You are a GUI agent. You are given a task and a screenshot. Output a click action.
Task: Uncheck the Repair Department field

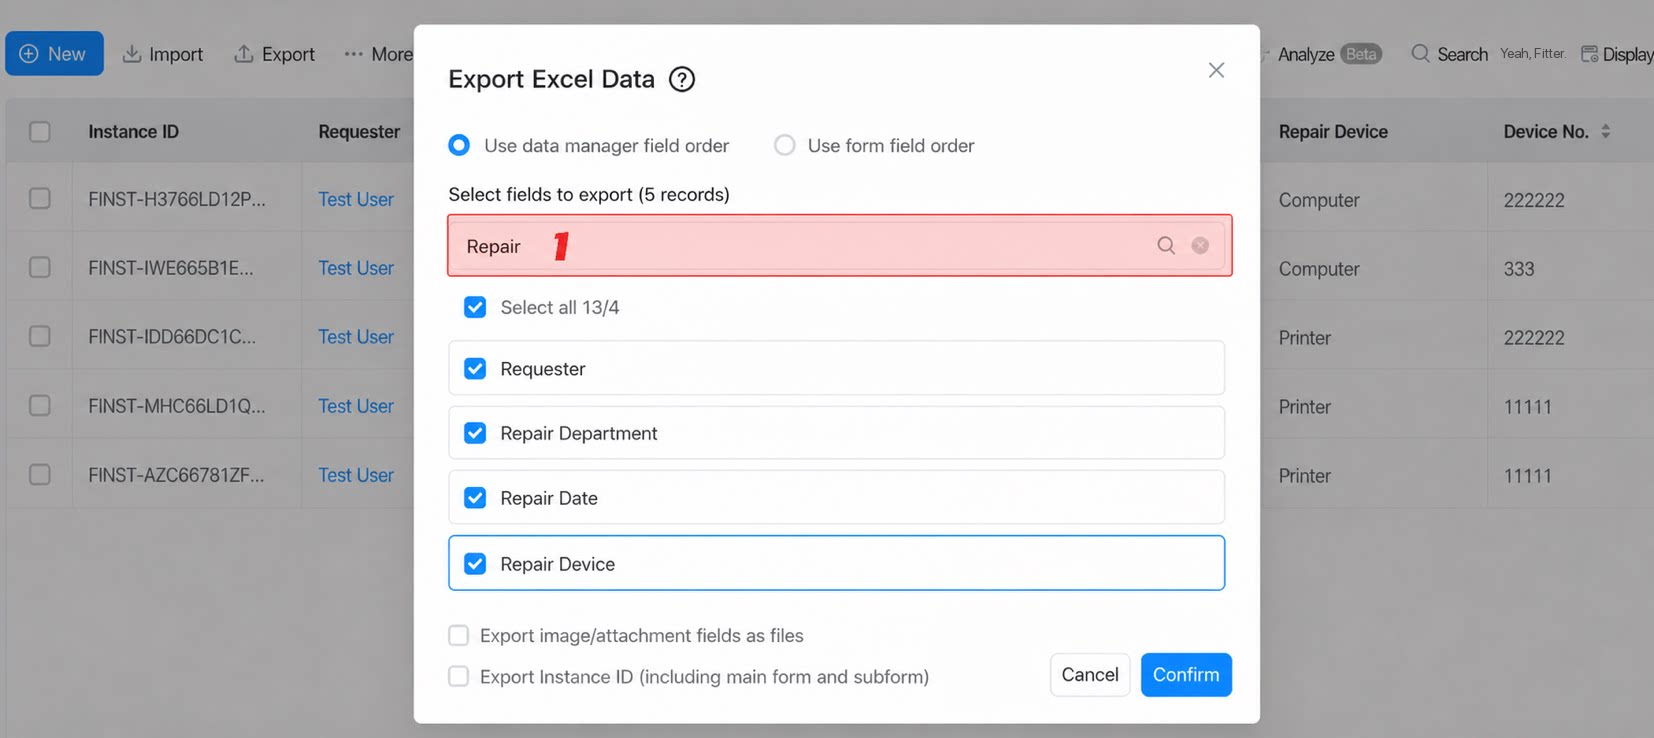475,433
